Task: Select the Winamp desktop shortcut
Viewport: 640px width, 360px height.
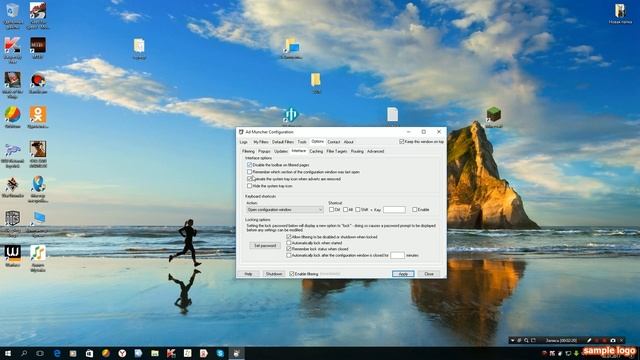Action: coord(13,256)
